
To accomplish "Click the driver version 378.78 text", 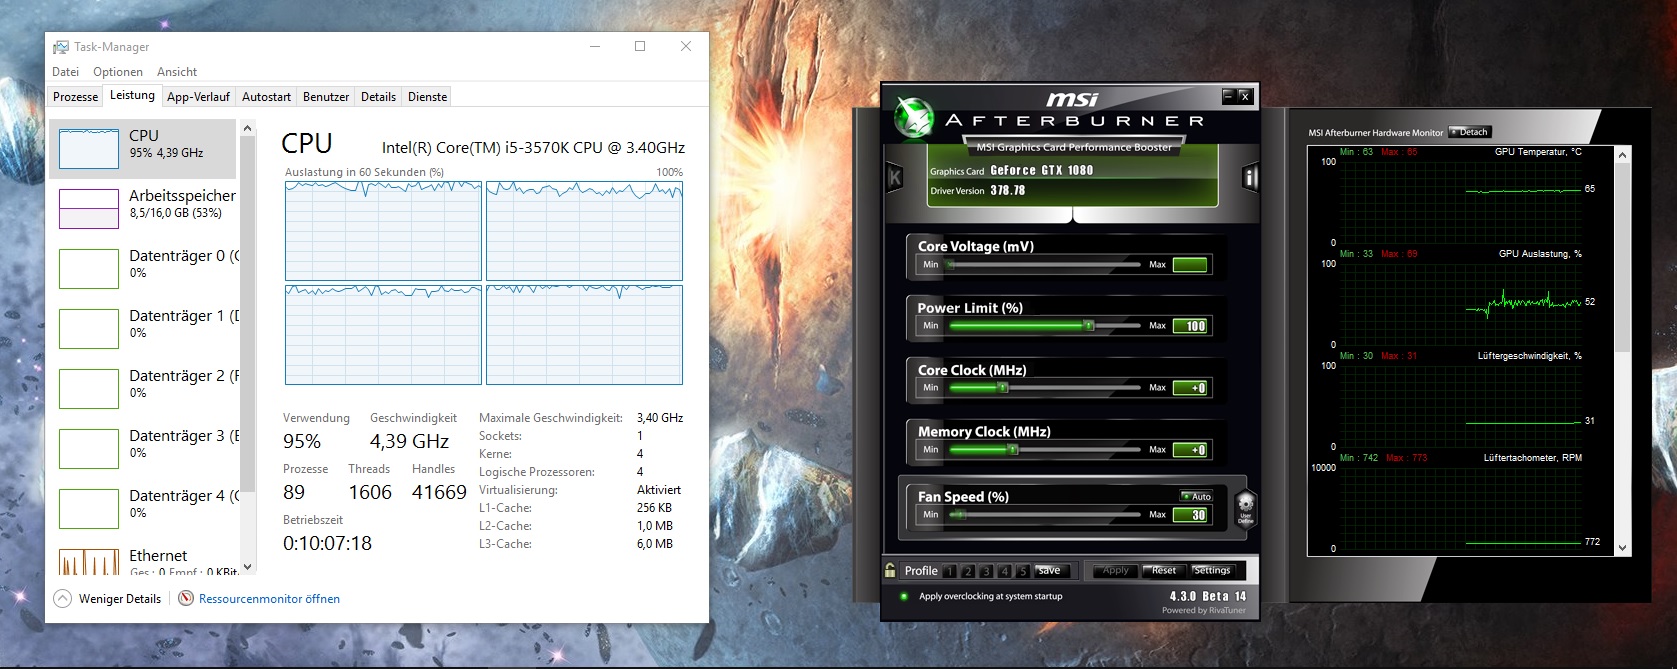I will [x=1007, y=190].
